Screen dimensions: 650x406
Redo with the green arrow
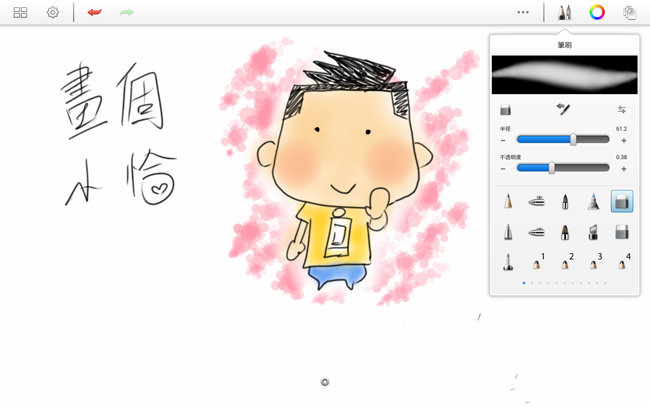pyautogui.click(x=127, y=12)
